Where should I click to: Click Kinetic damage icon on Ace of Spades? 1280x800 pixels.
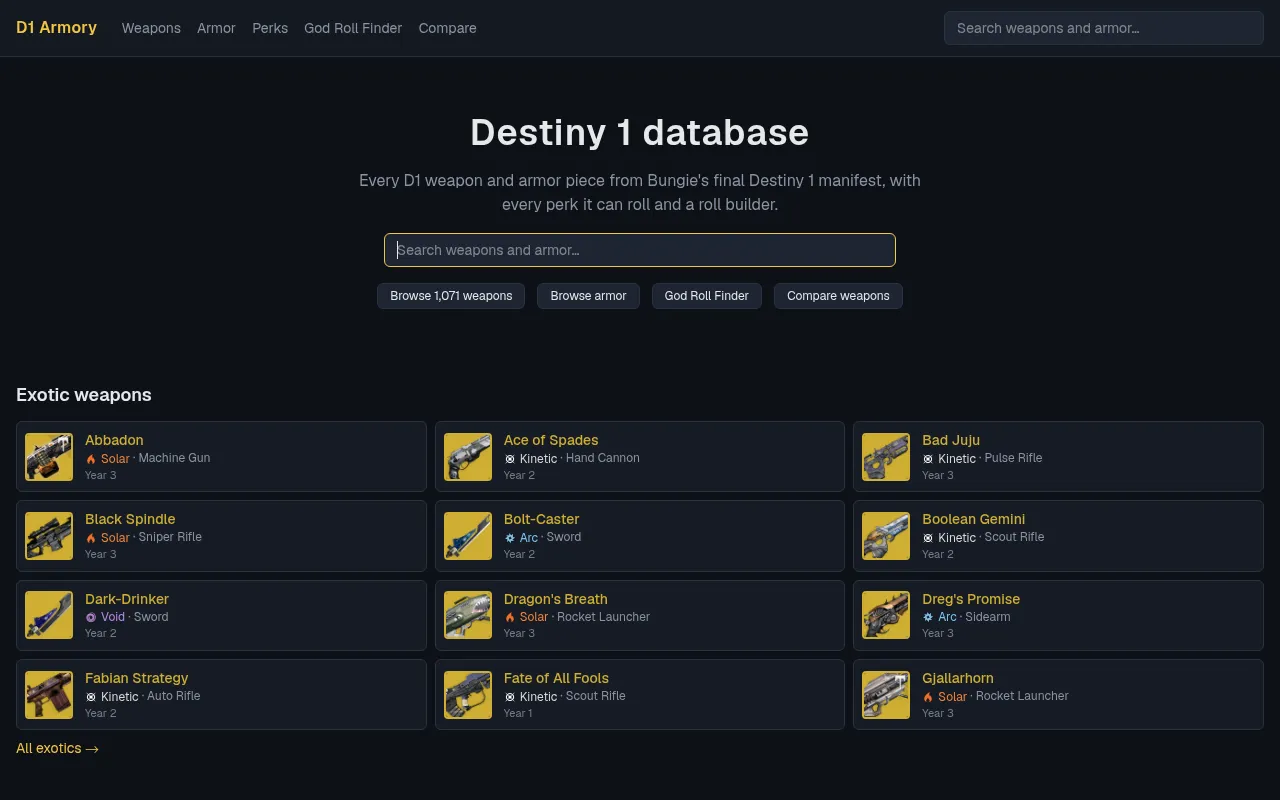[x=510, y=459]
